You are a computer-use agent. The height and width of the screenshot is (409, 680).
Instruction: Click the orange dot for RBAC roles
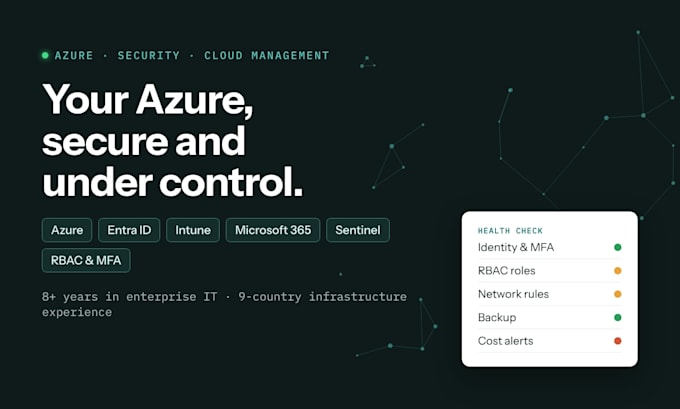pos(618,271)
